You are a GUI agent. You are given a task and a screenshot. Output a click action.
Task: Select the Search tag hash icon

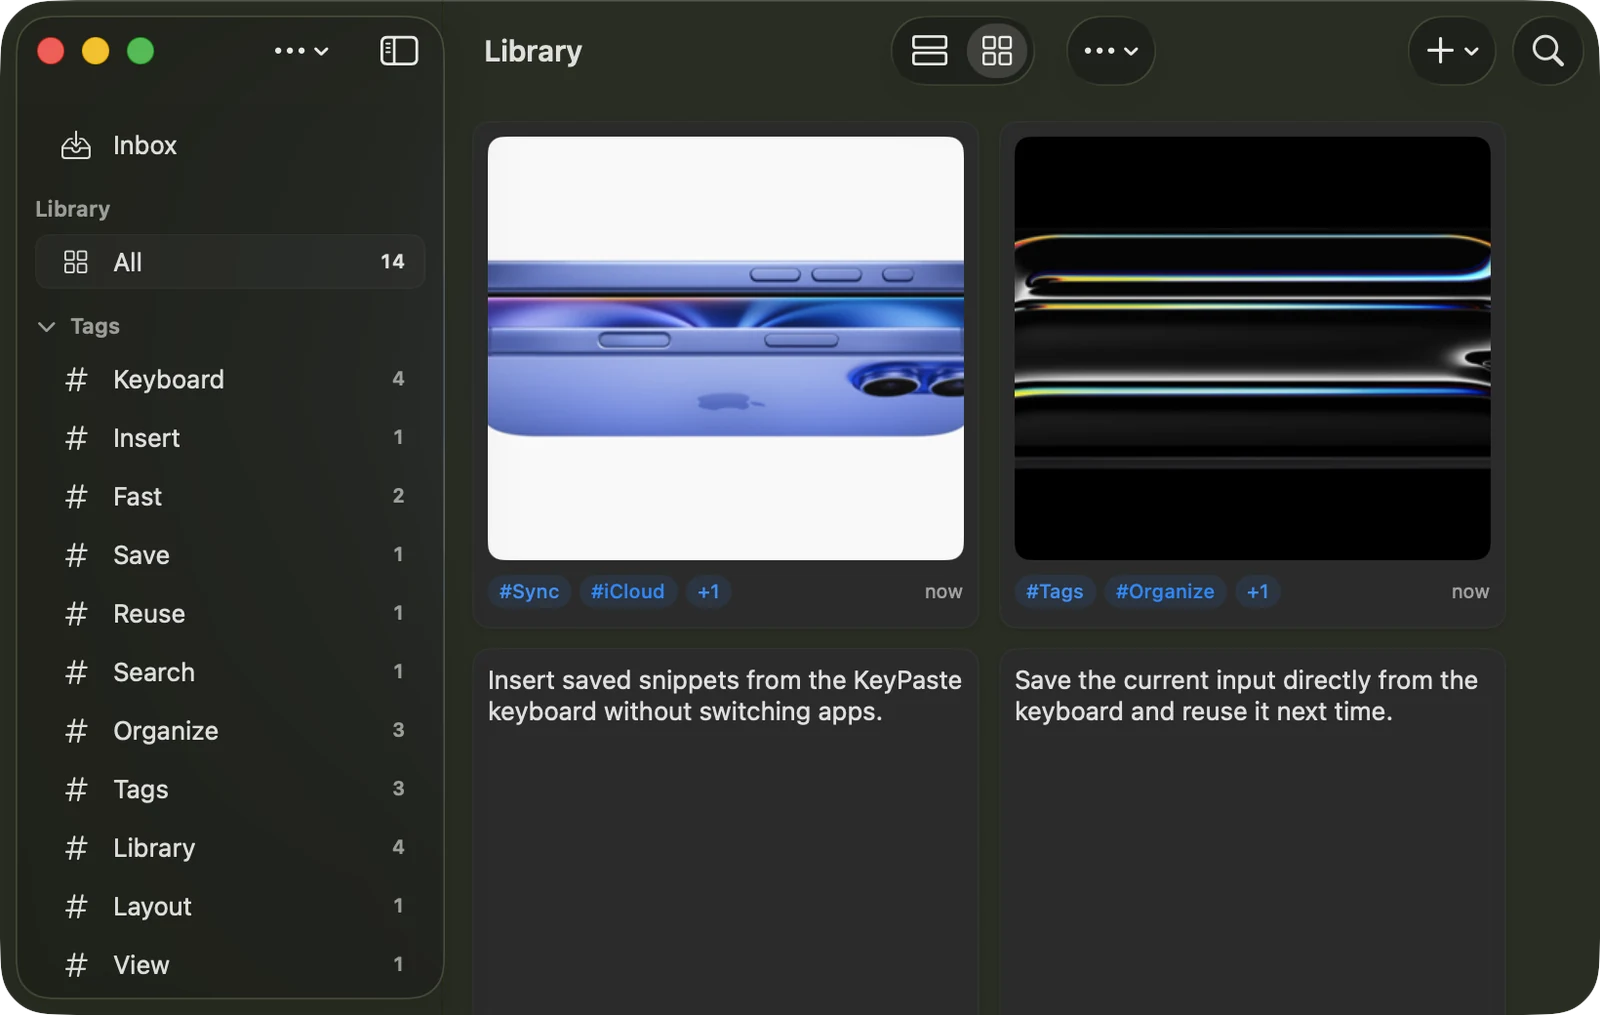click(76, 672)
